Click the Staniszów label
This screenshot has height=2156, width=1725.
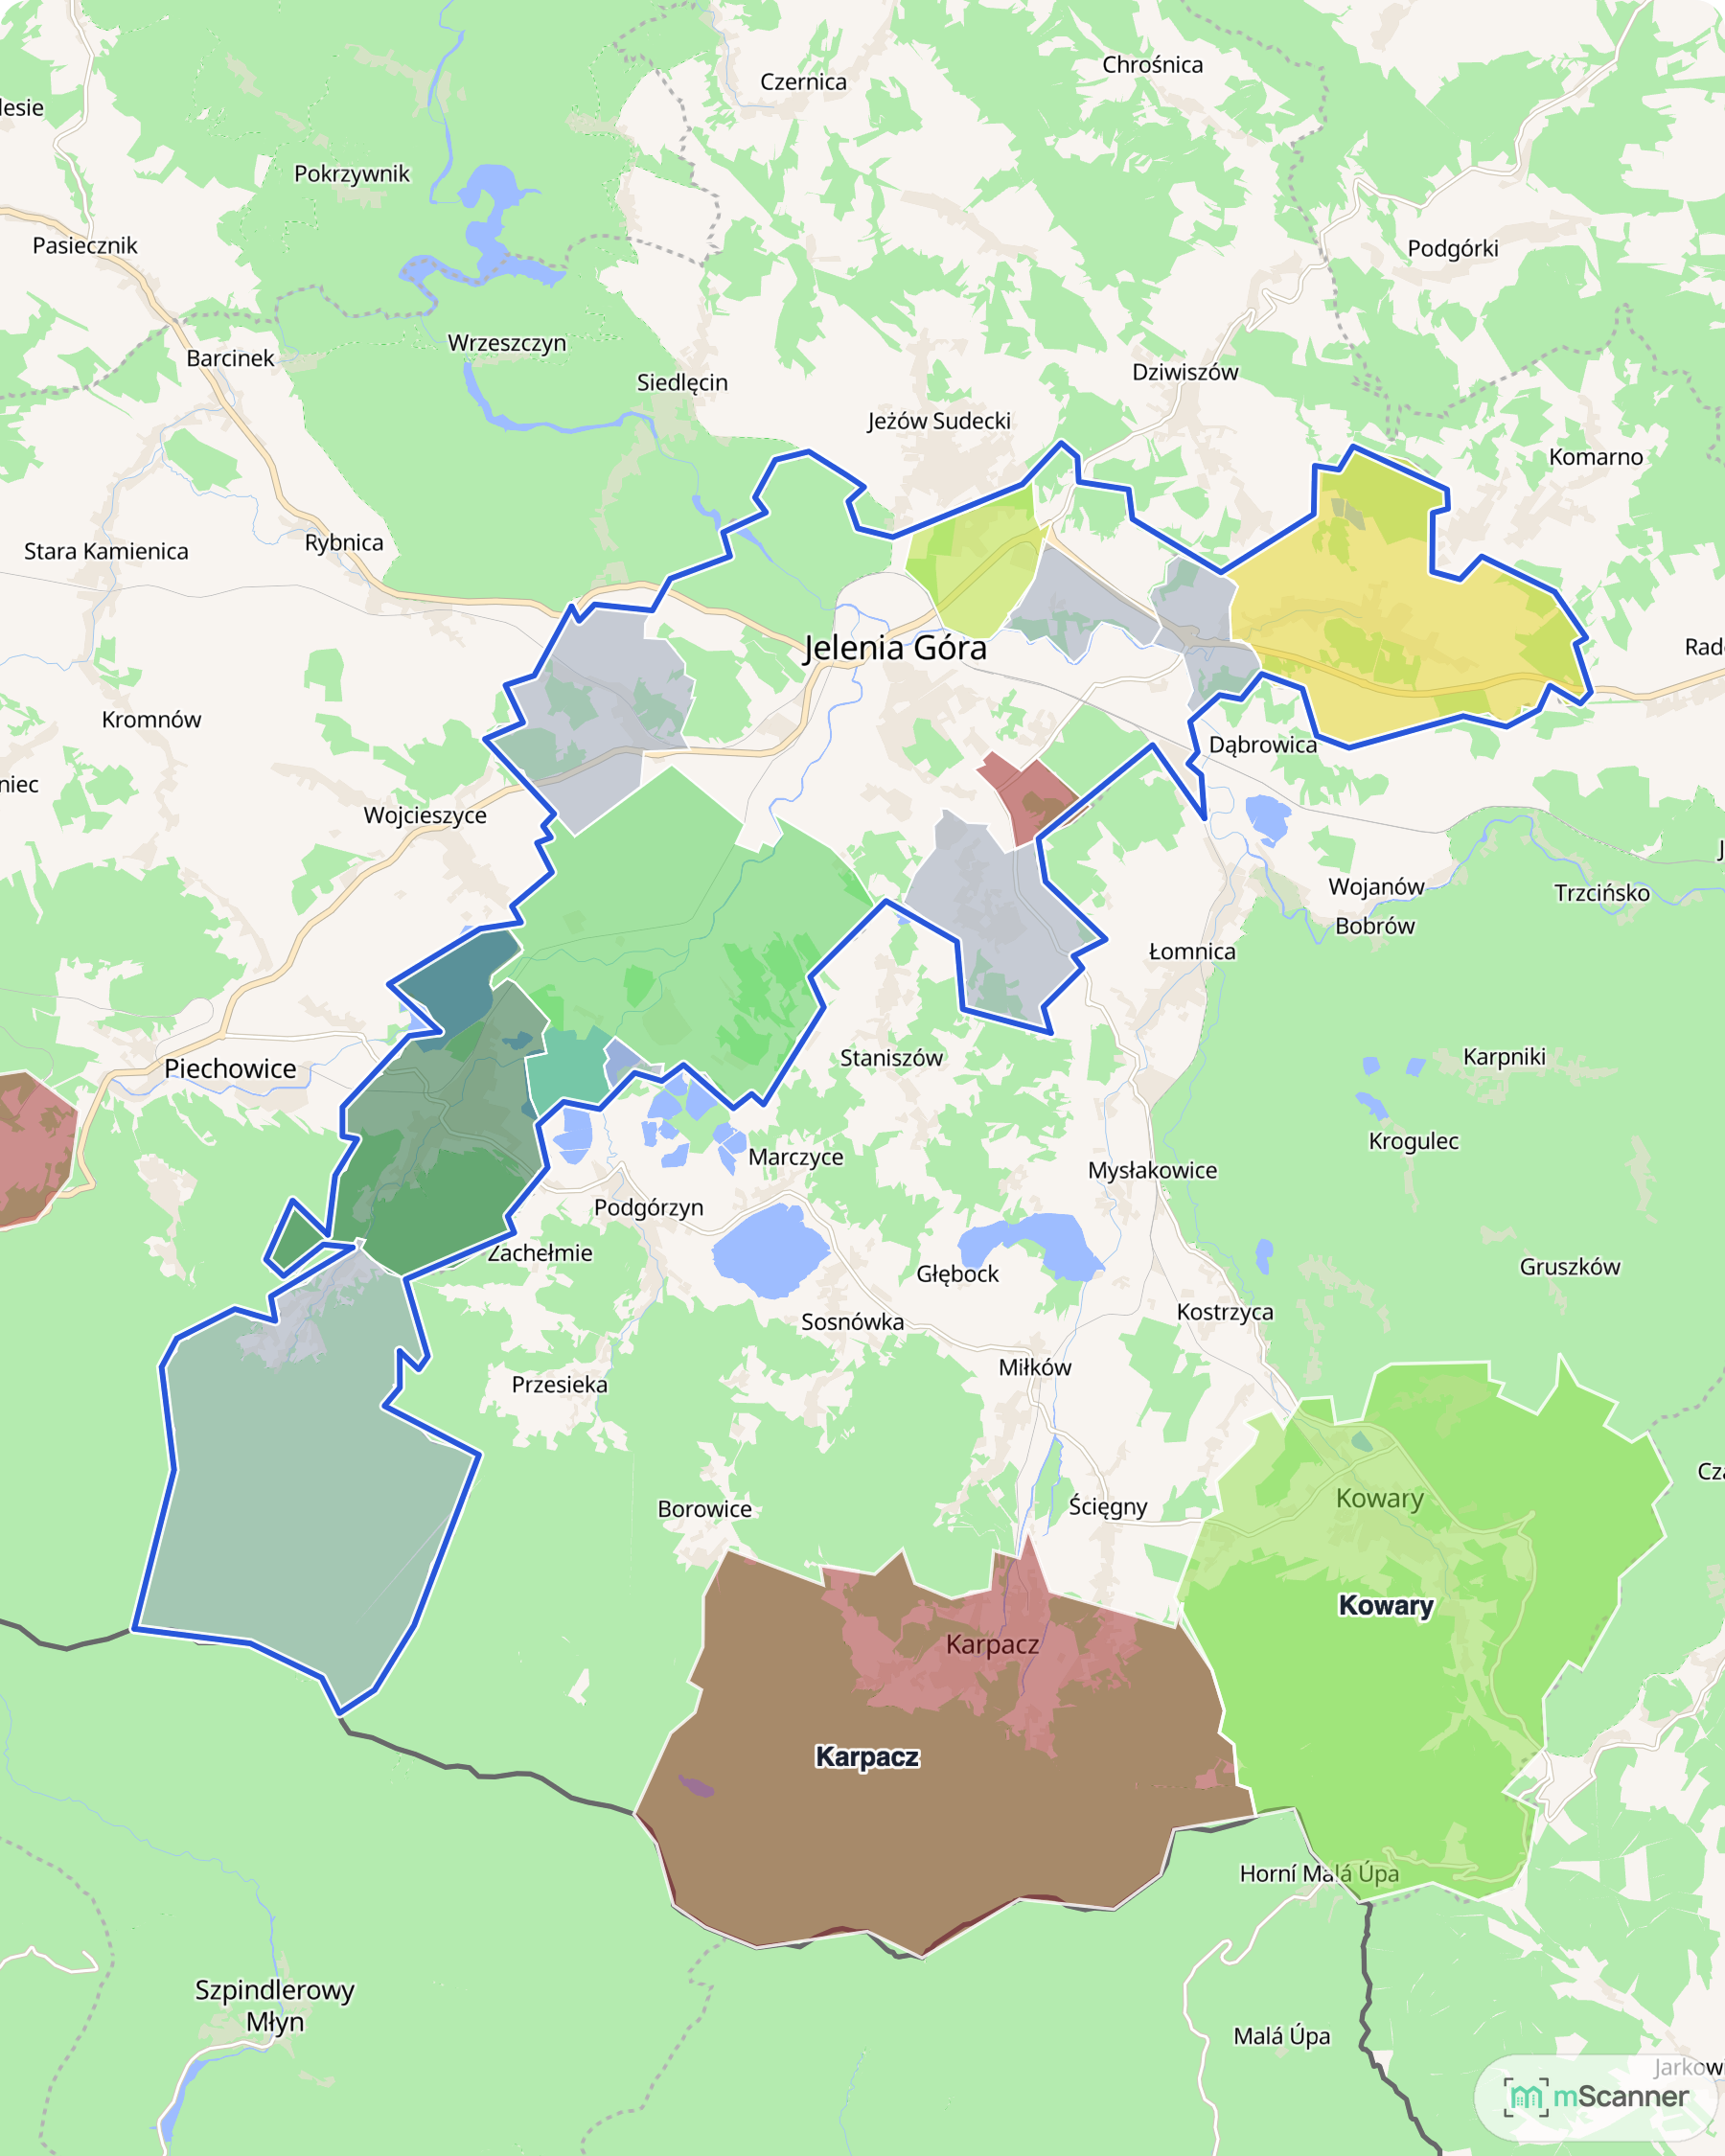(x=891, y=1058)
